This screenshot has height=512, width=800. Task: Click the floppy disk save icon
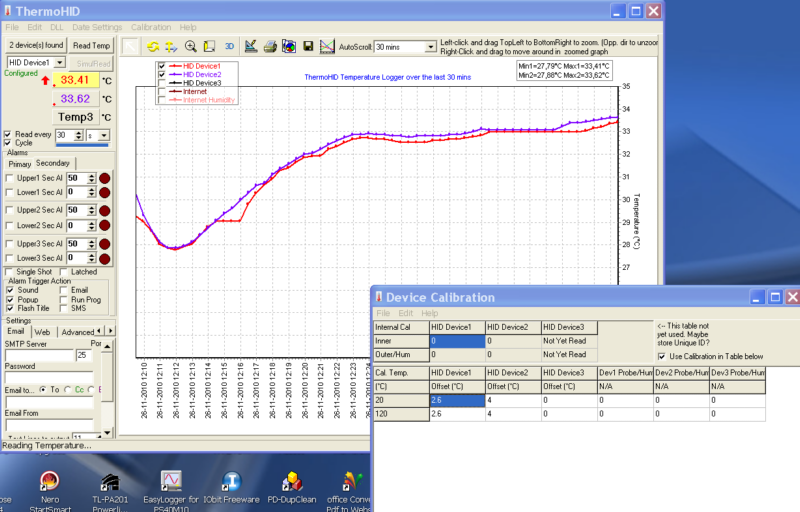(x=308, y=46)
